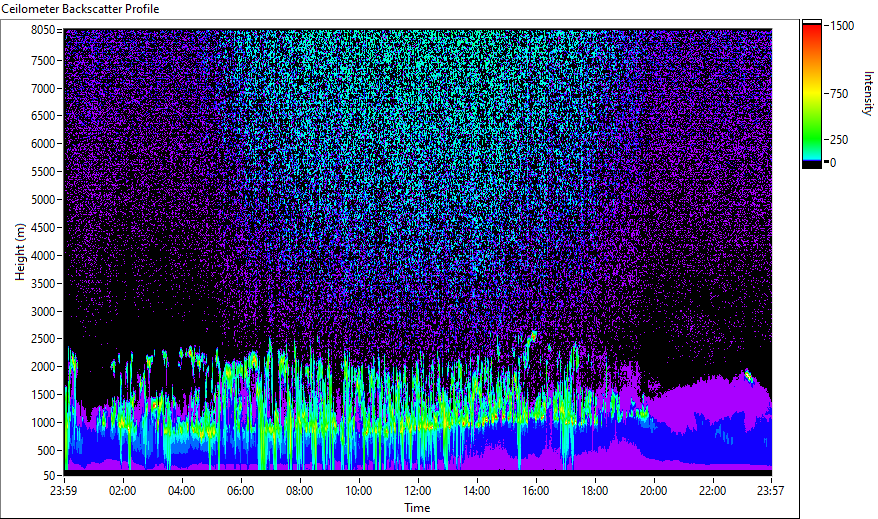Click the 7000 height axis value
878x519 pixels.
tap(43, 88)
